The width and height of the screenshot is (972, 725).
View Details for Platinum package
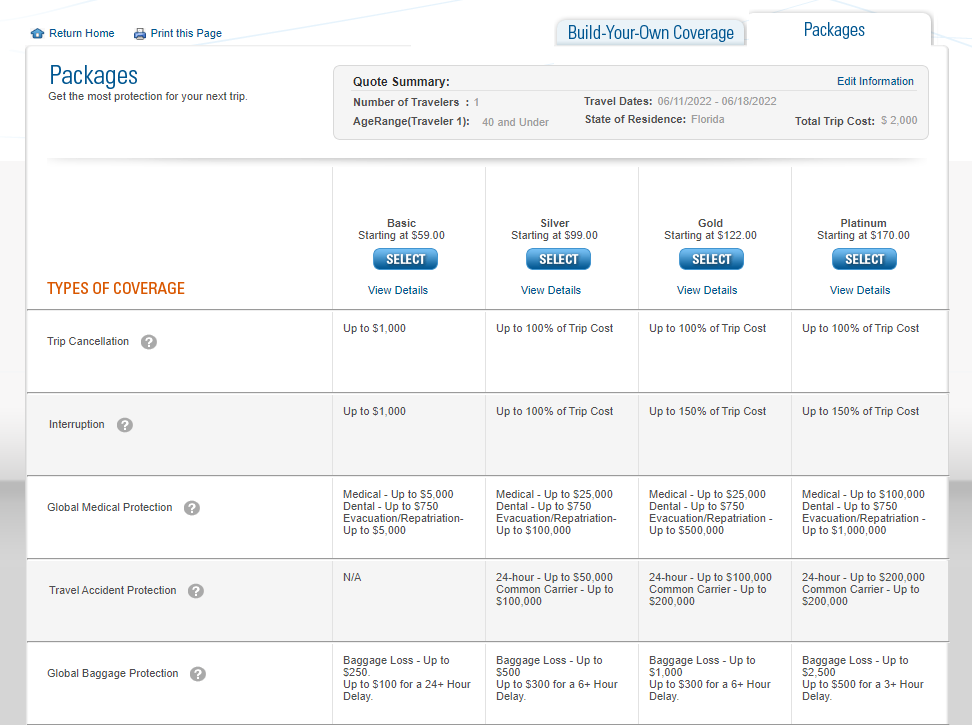[x=860, y=290]
